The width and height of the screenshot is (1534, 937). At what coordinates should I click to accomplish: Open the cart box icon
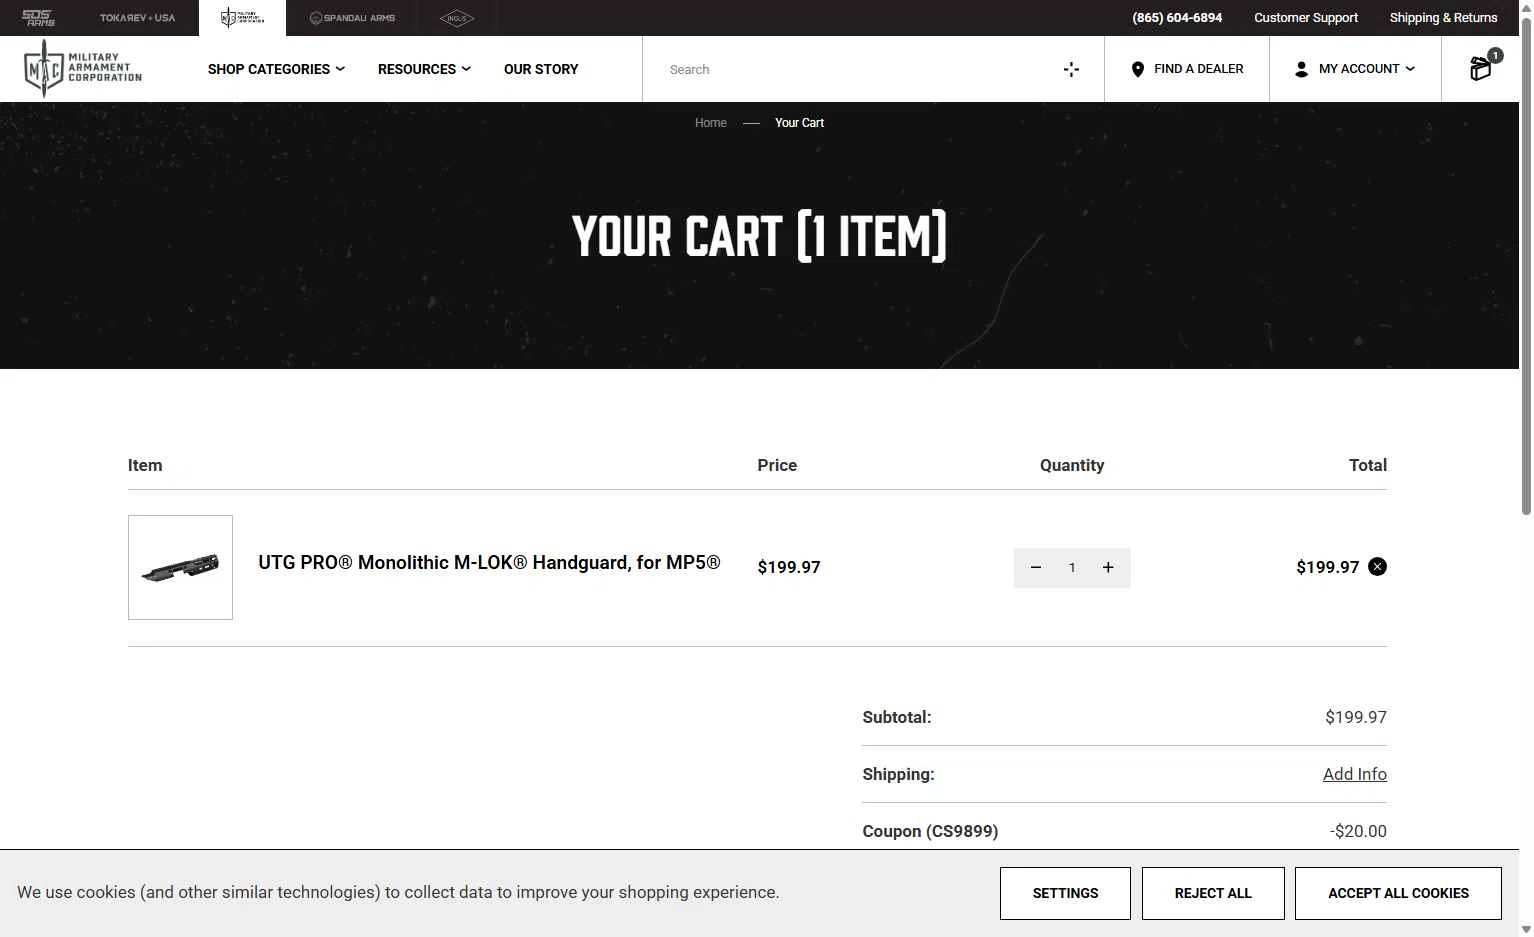click(1481, 68)
